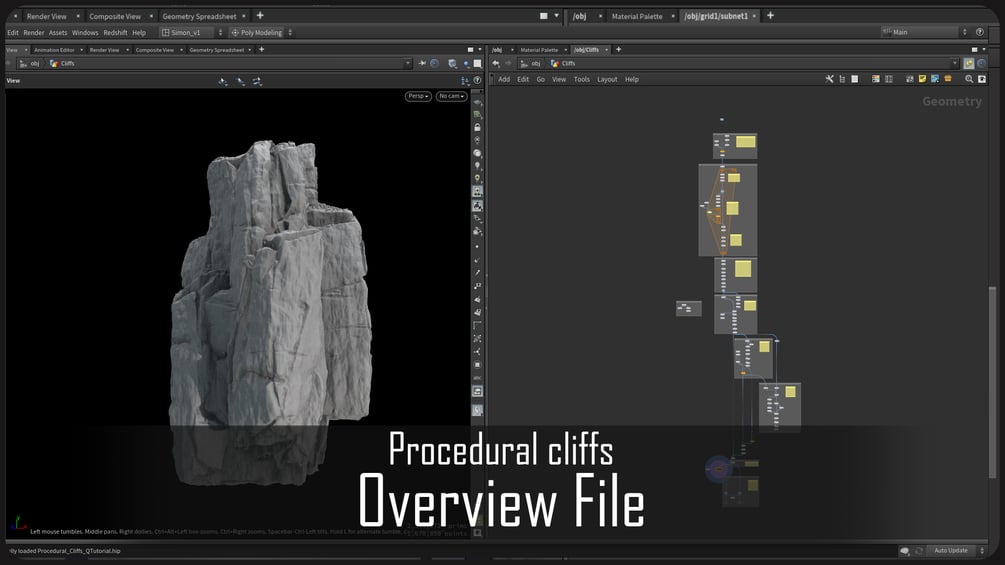Click the Cliffs breadcrumb in viewport path bar

pyautogui.click(x=62, y=63)
